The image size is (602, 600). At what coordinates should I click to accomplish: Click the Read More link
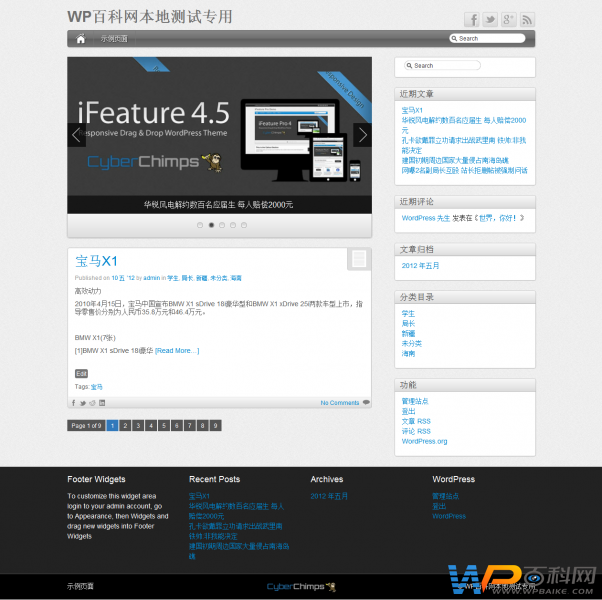(177, 350)
